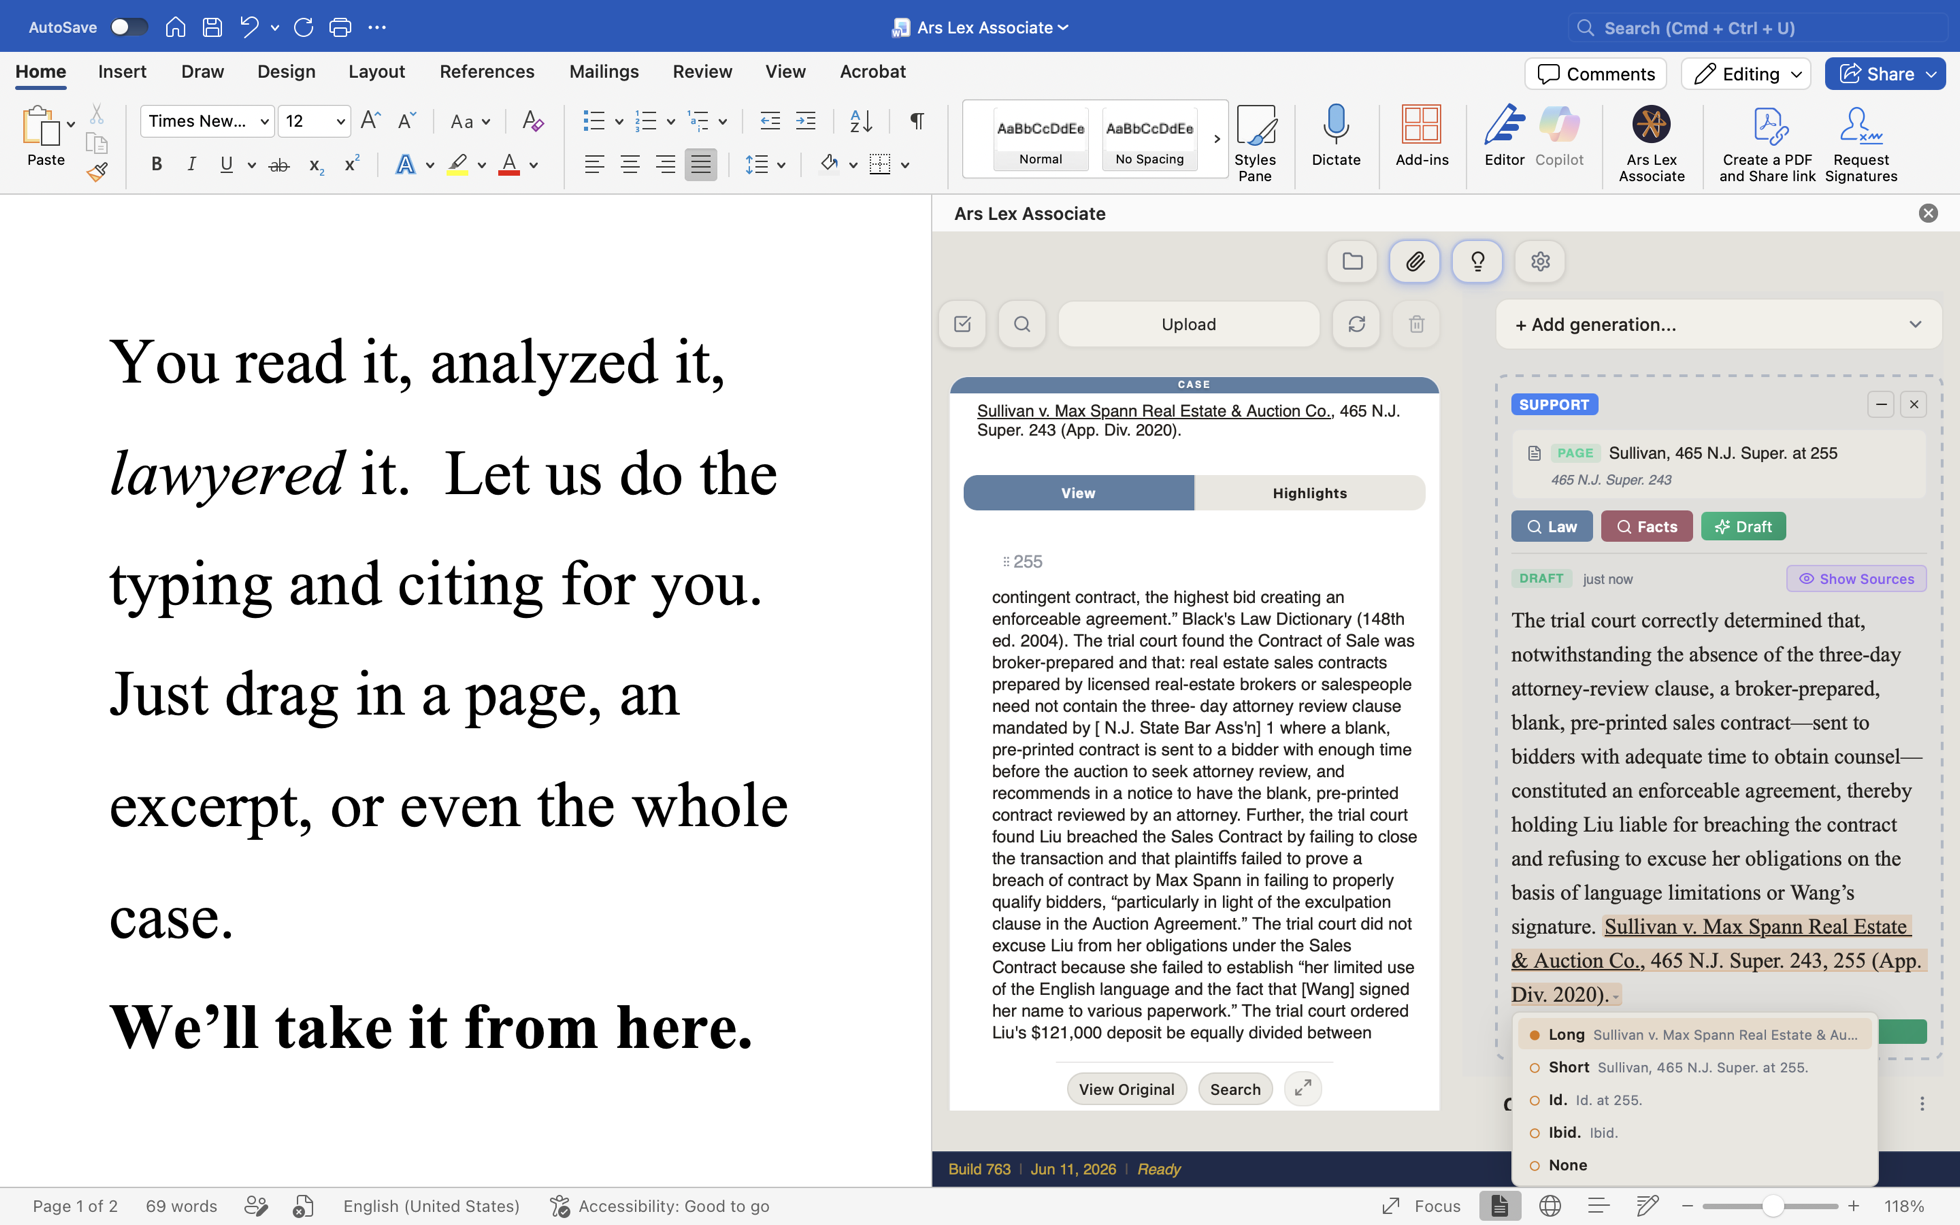Click the text highlight color swatch
Screen dimensions: 1960x1225
(x=457, y=165)
